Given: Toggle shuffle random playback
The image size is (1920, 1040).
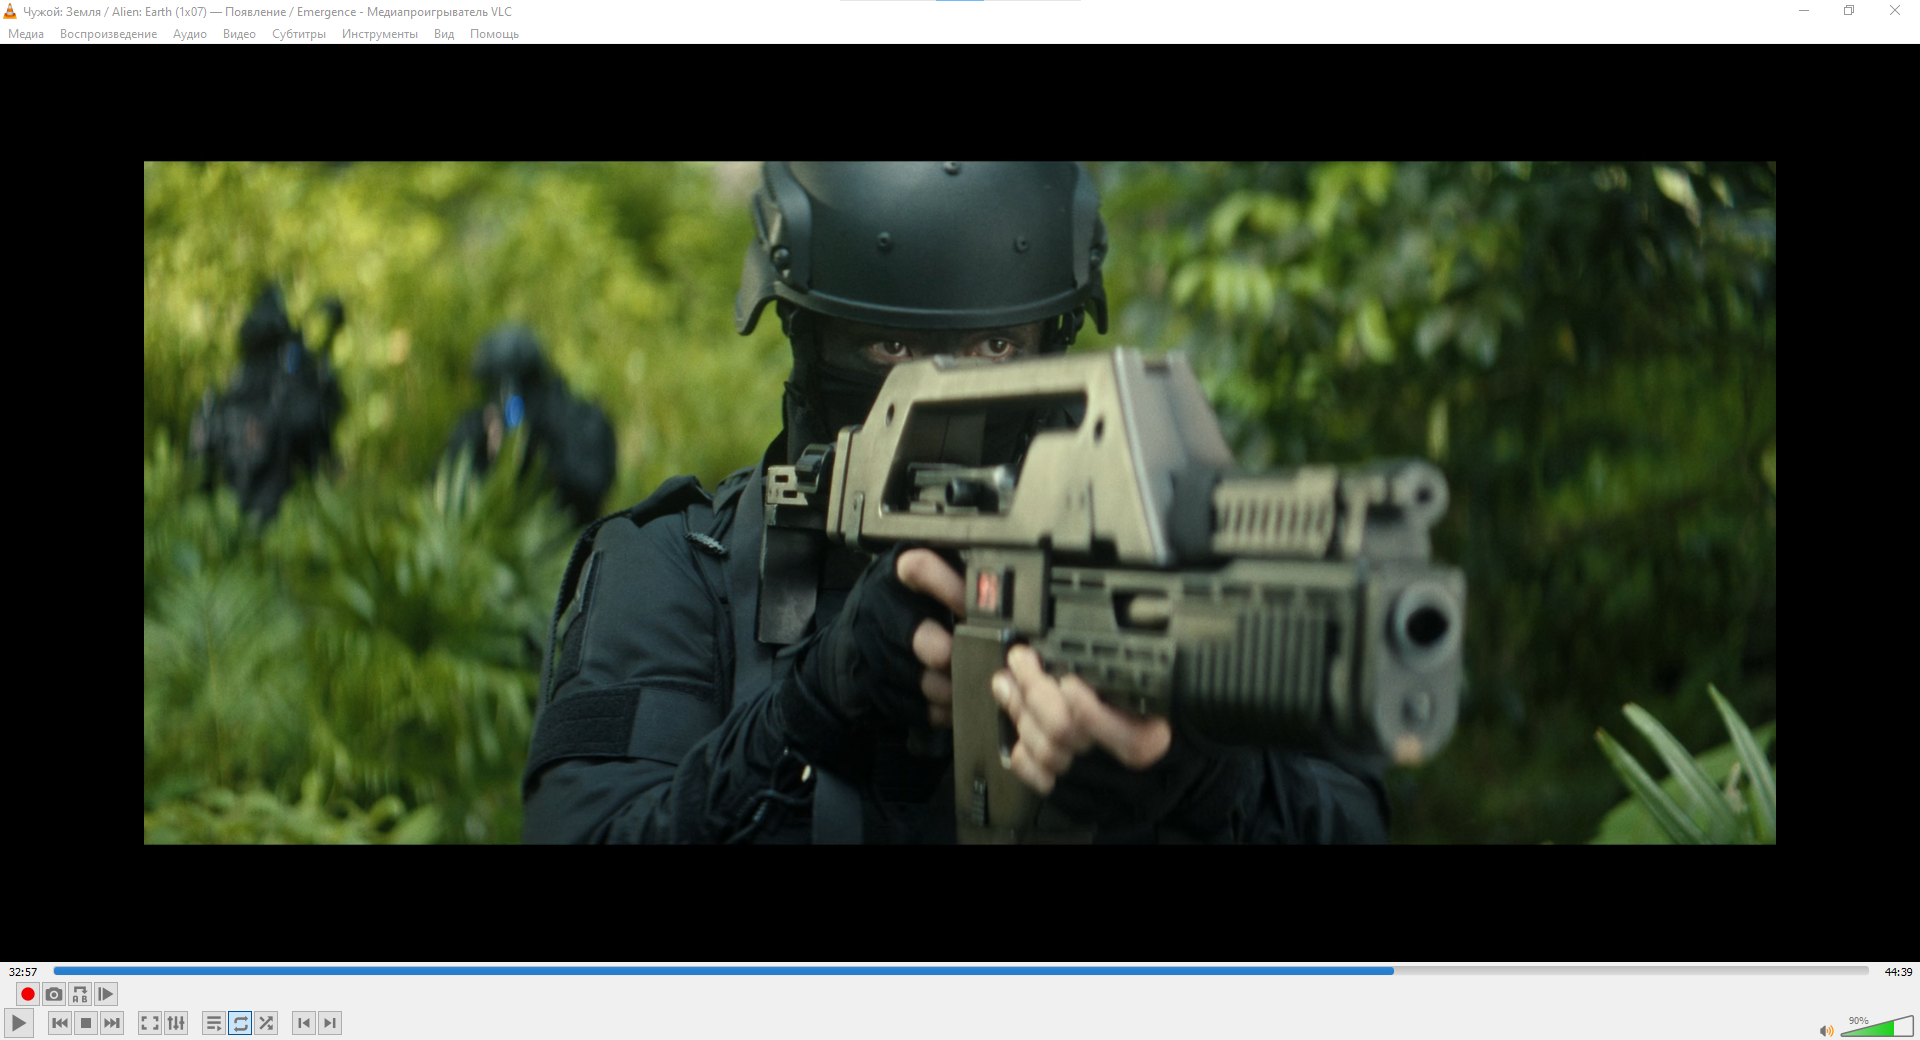Looking at the screenshot, I should 266,1023.
